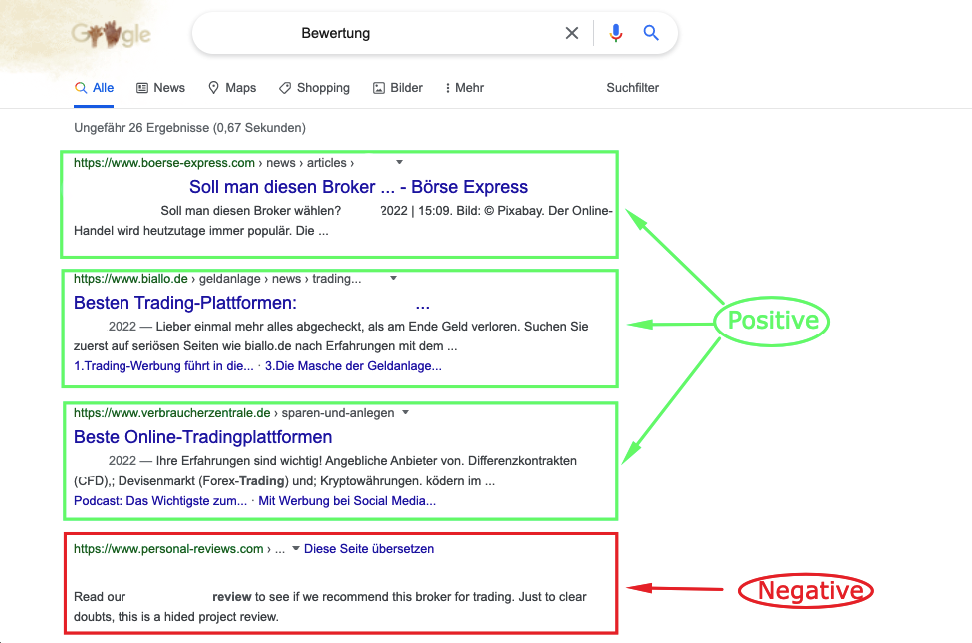Click the verbraucherzentrale.de URL

(x=172, y=412)
